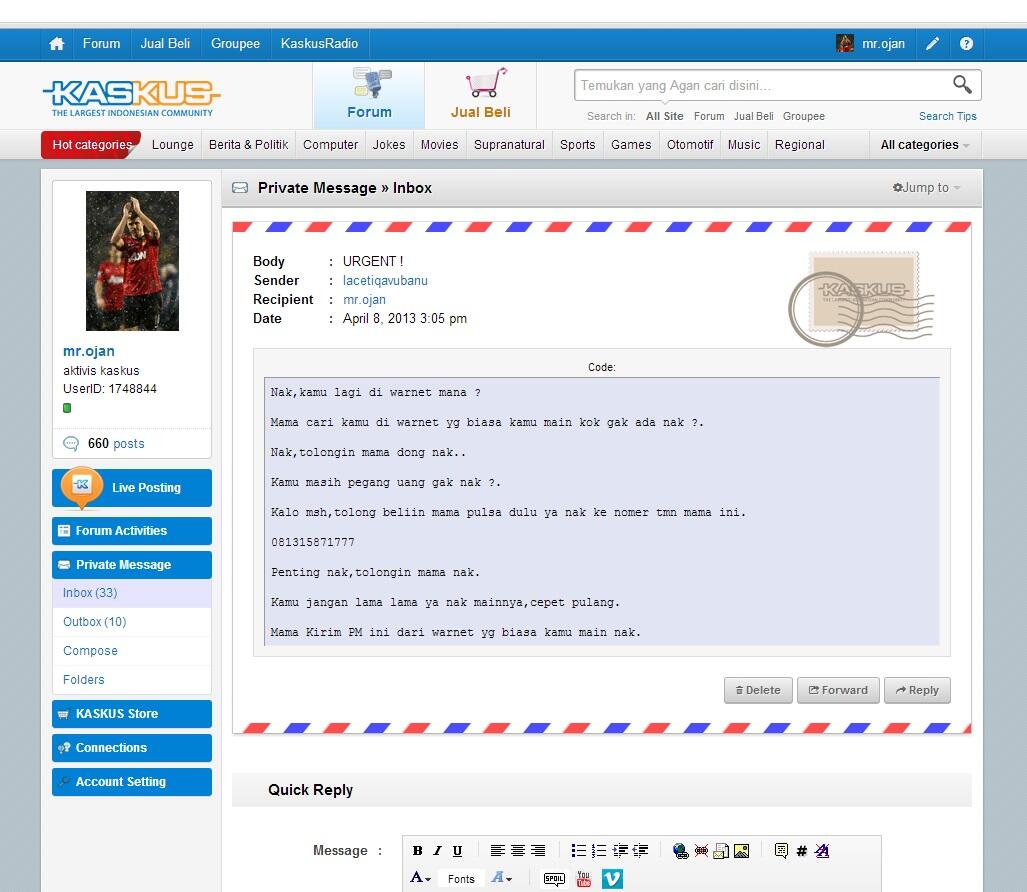Open the font color picker
This screenshot has height=892, width=1027.
coord(419,878)
